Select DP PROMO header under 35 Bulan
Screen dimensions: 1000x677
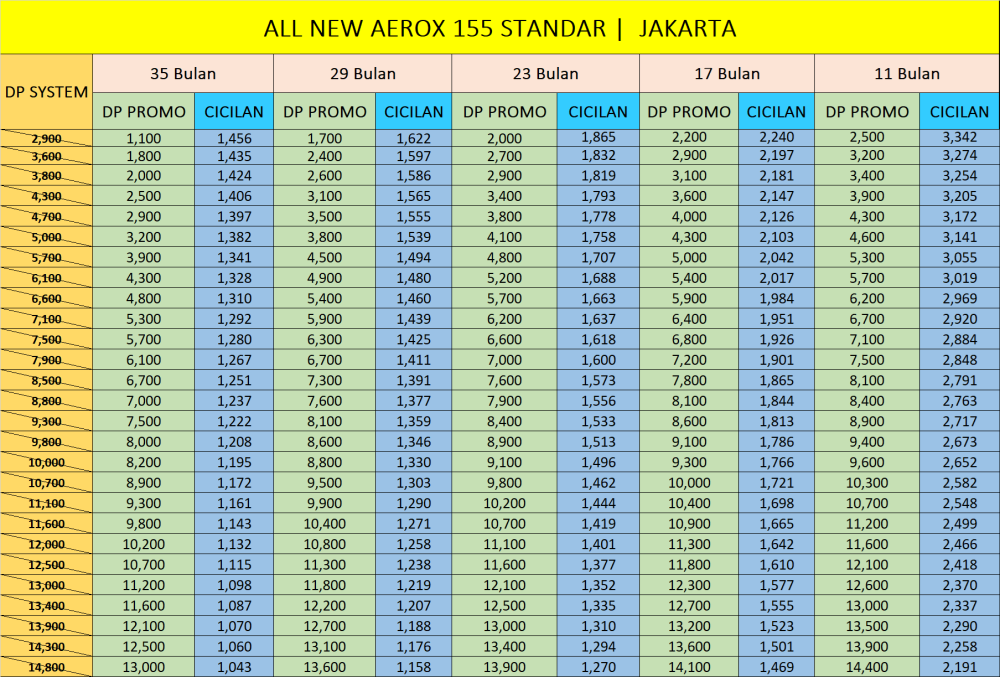[x=144, y=112]
